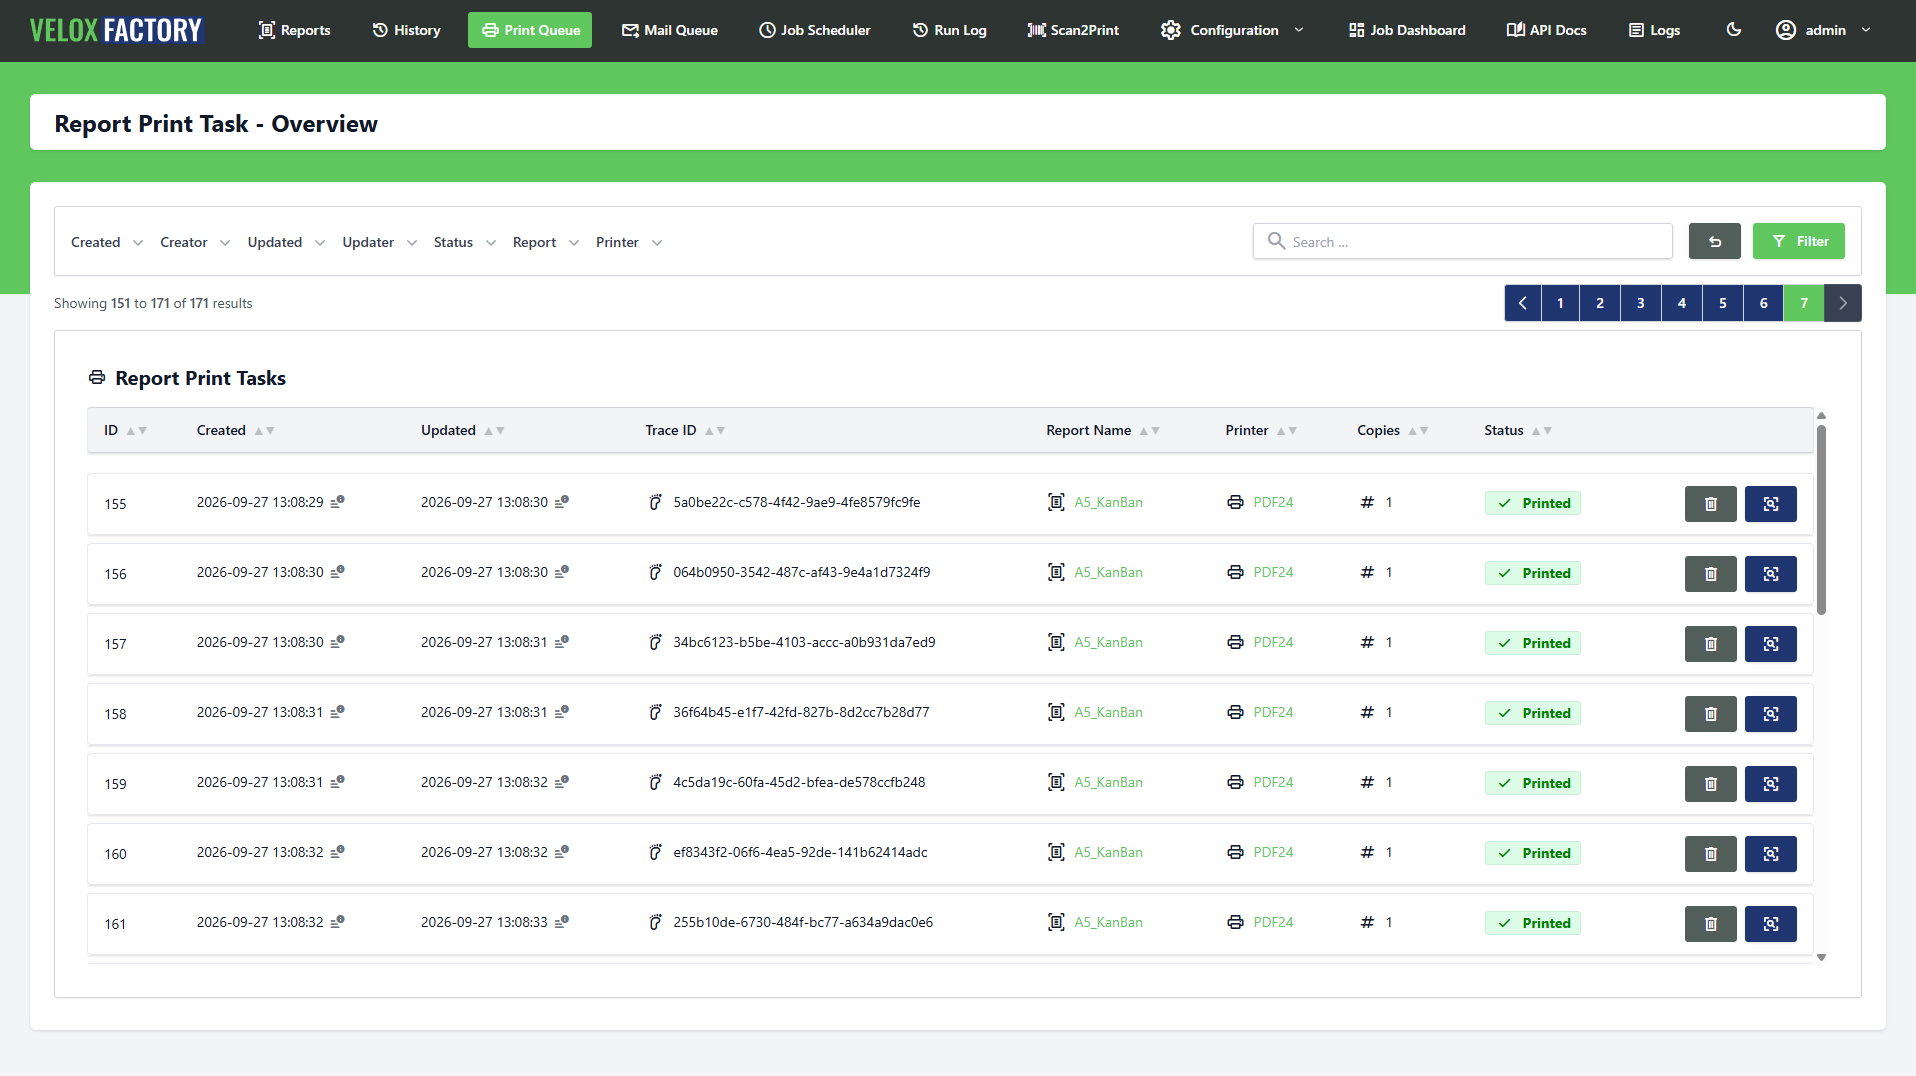Go to next page arrow
This screenshot has width=1916, height=1076.
click(x=1843, y=303)
